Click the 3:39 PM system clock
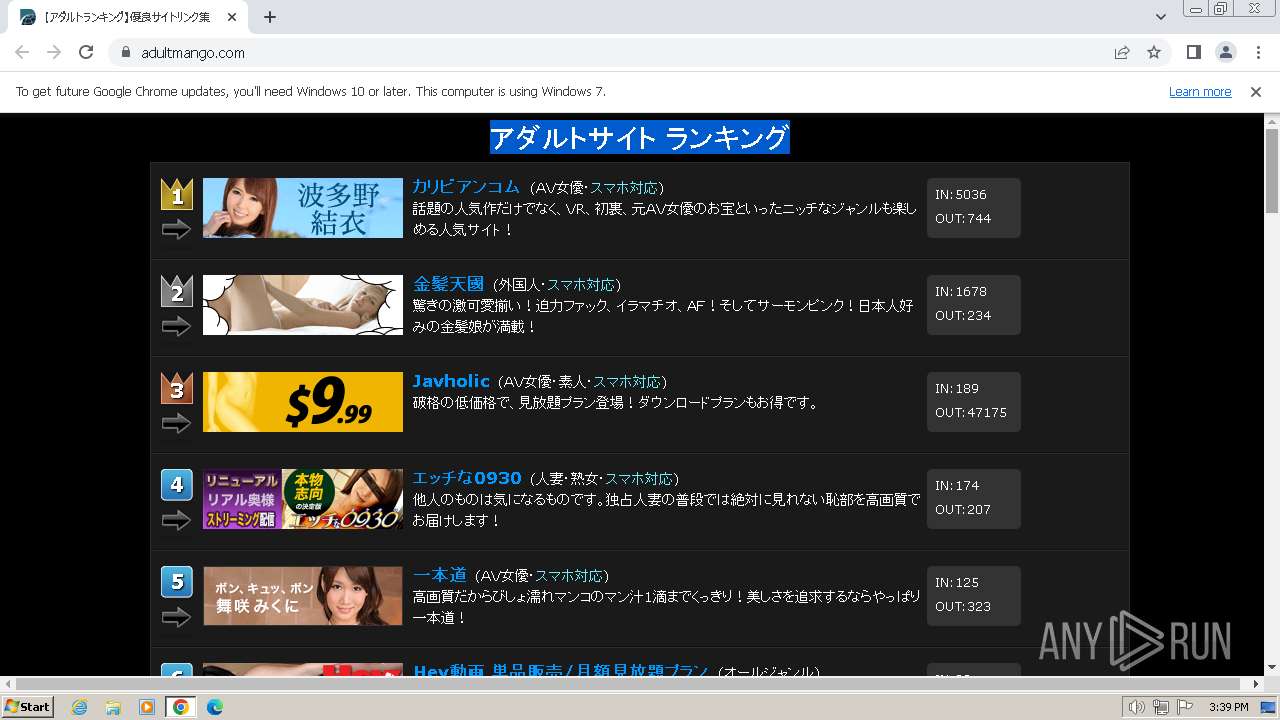 (x=1228, y=707)
